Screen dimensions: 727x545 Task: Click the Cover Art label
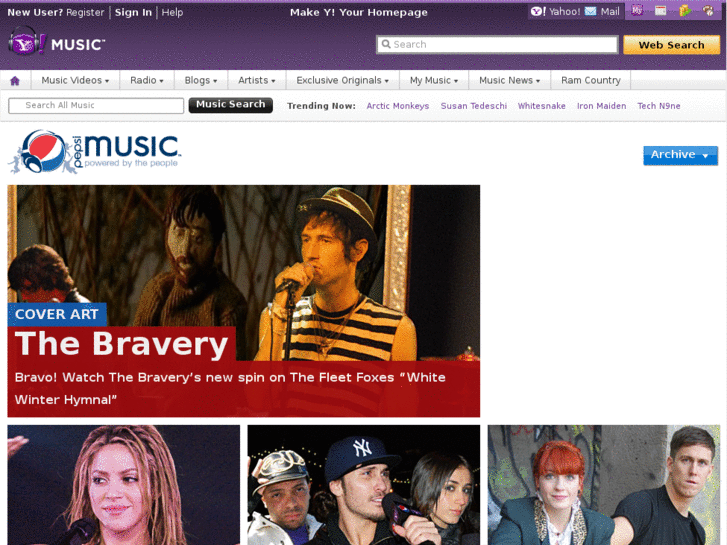[x=57, y=314]
